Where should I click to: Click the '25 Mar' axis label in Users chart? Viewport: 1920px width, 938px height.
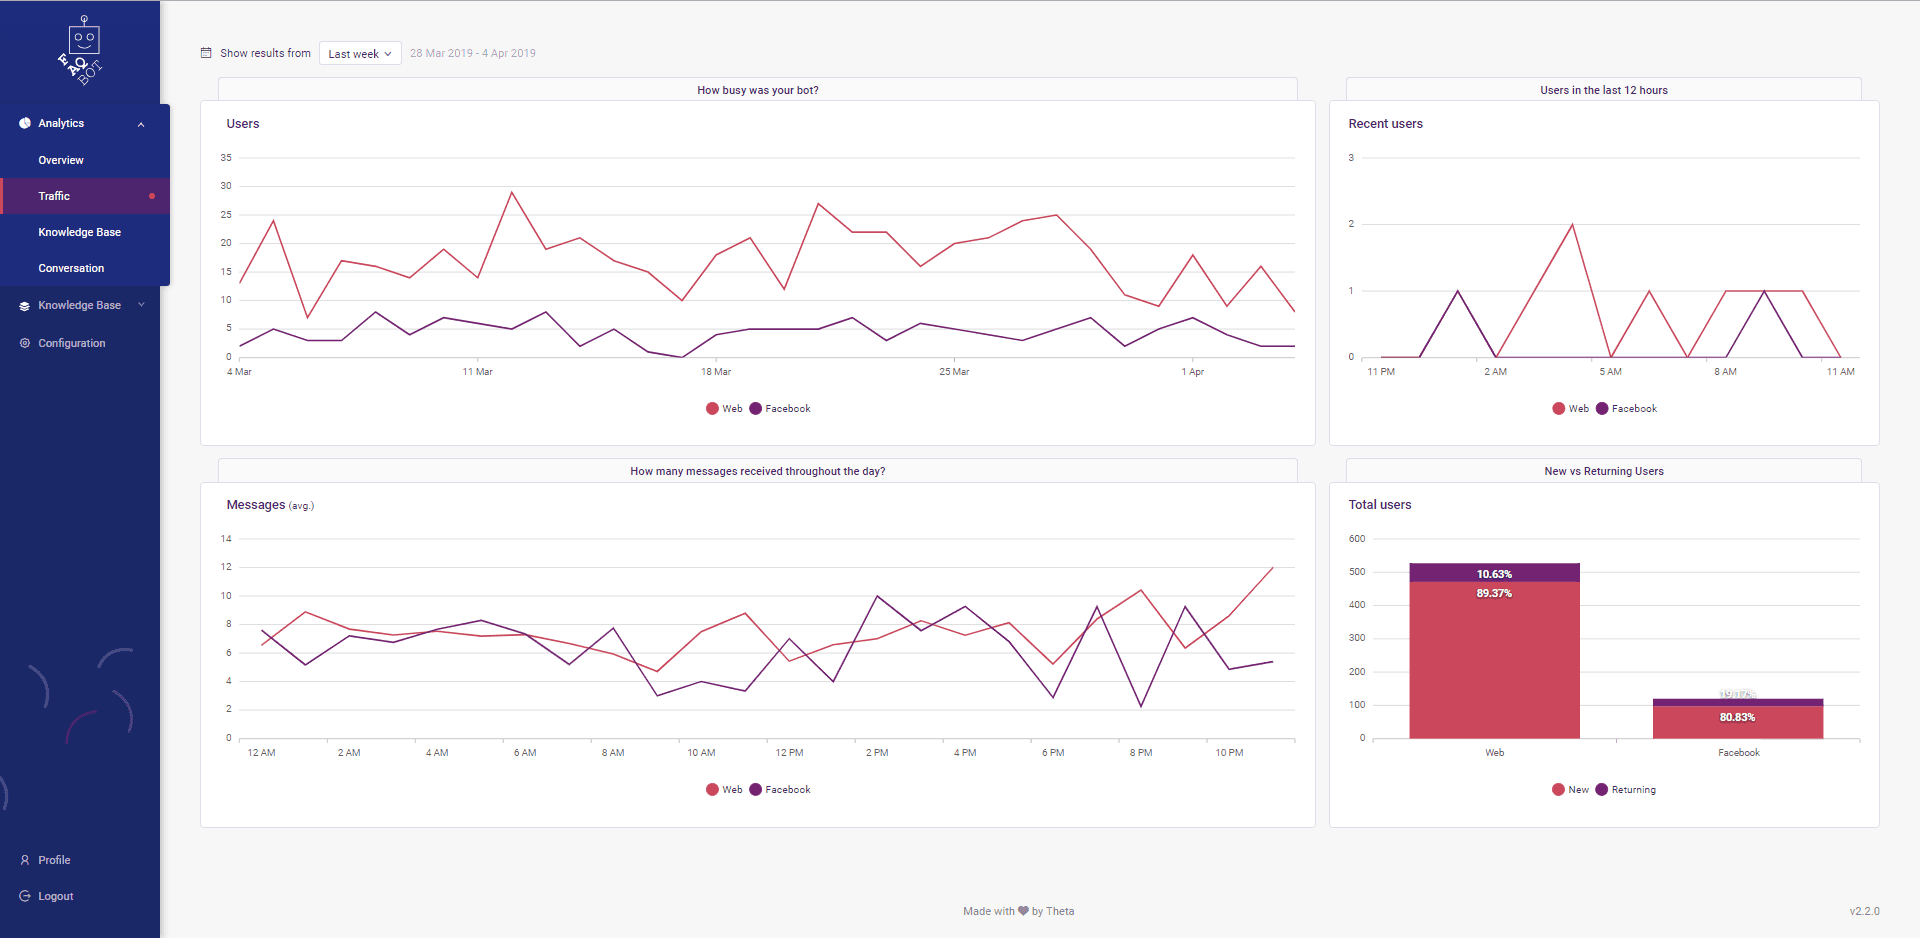(x=954, y=372)
